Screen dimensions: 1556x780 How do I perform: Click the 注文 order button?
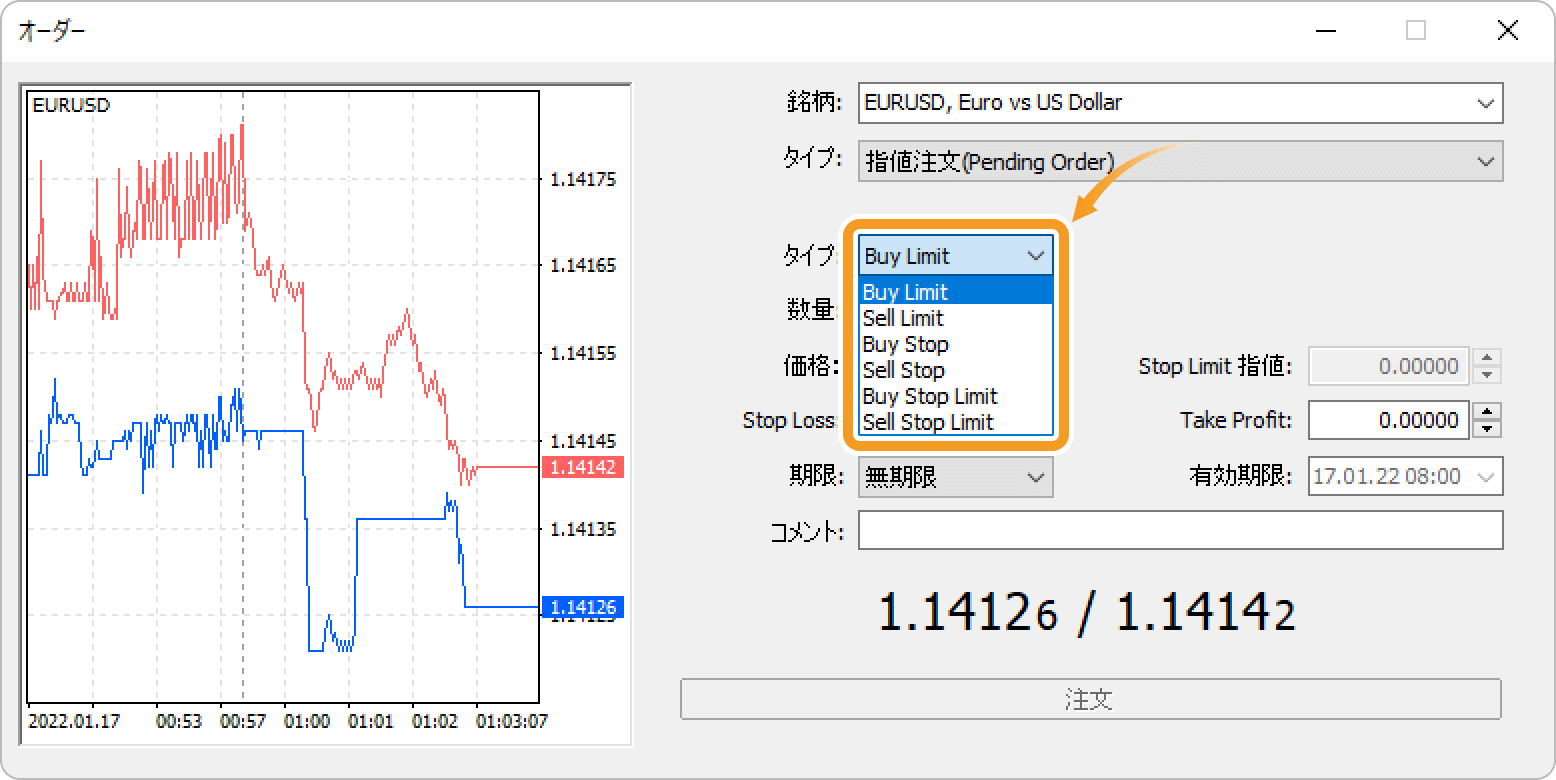pyautogui.click(x=1091, y=699)
